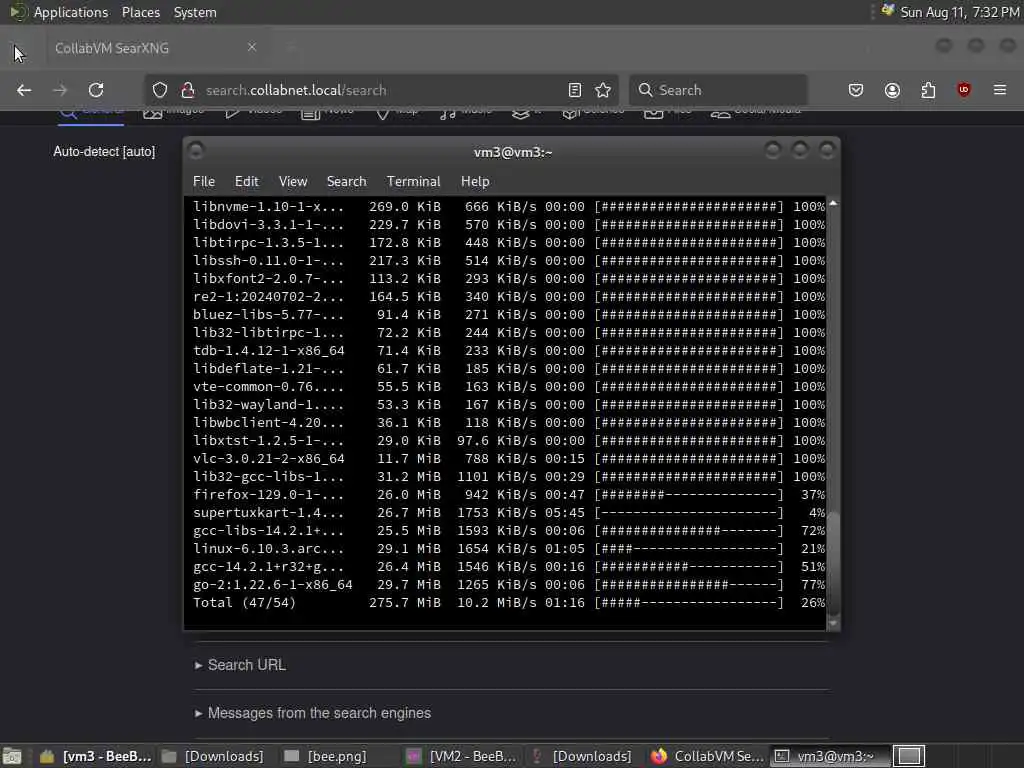Switch to VM2 - BeeB... taskbar window
1024x768 pixels.
[461, 756]
